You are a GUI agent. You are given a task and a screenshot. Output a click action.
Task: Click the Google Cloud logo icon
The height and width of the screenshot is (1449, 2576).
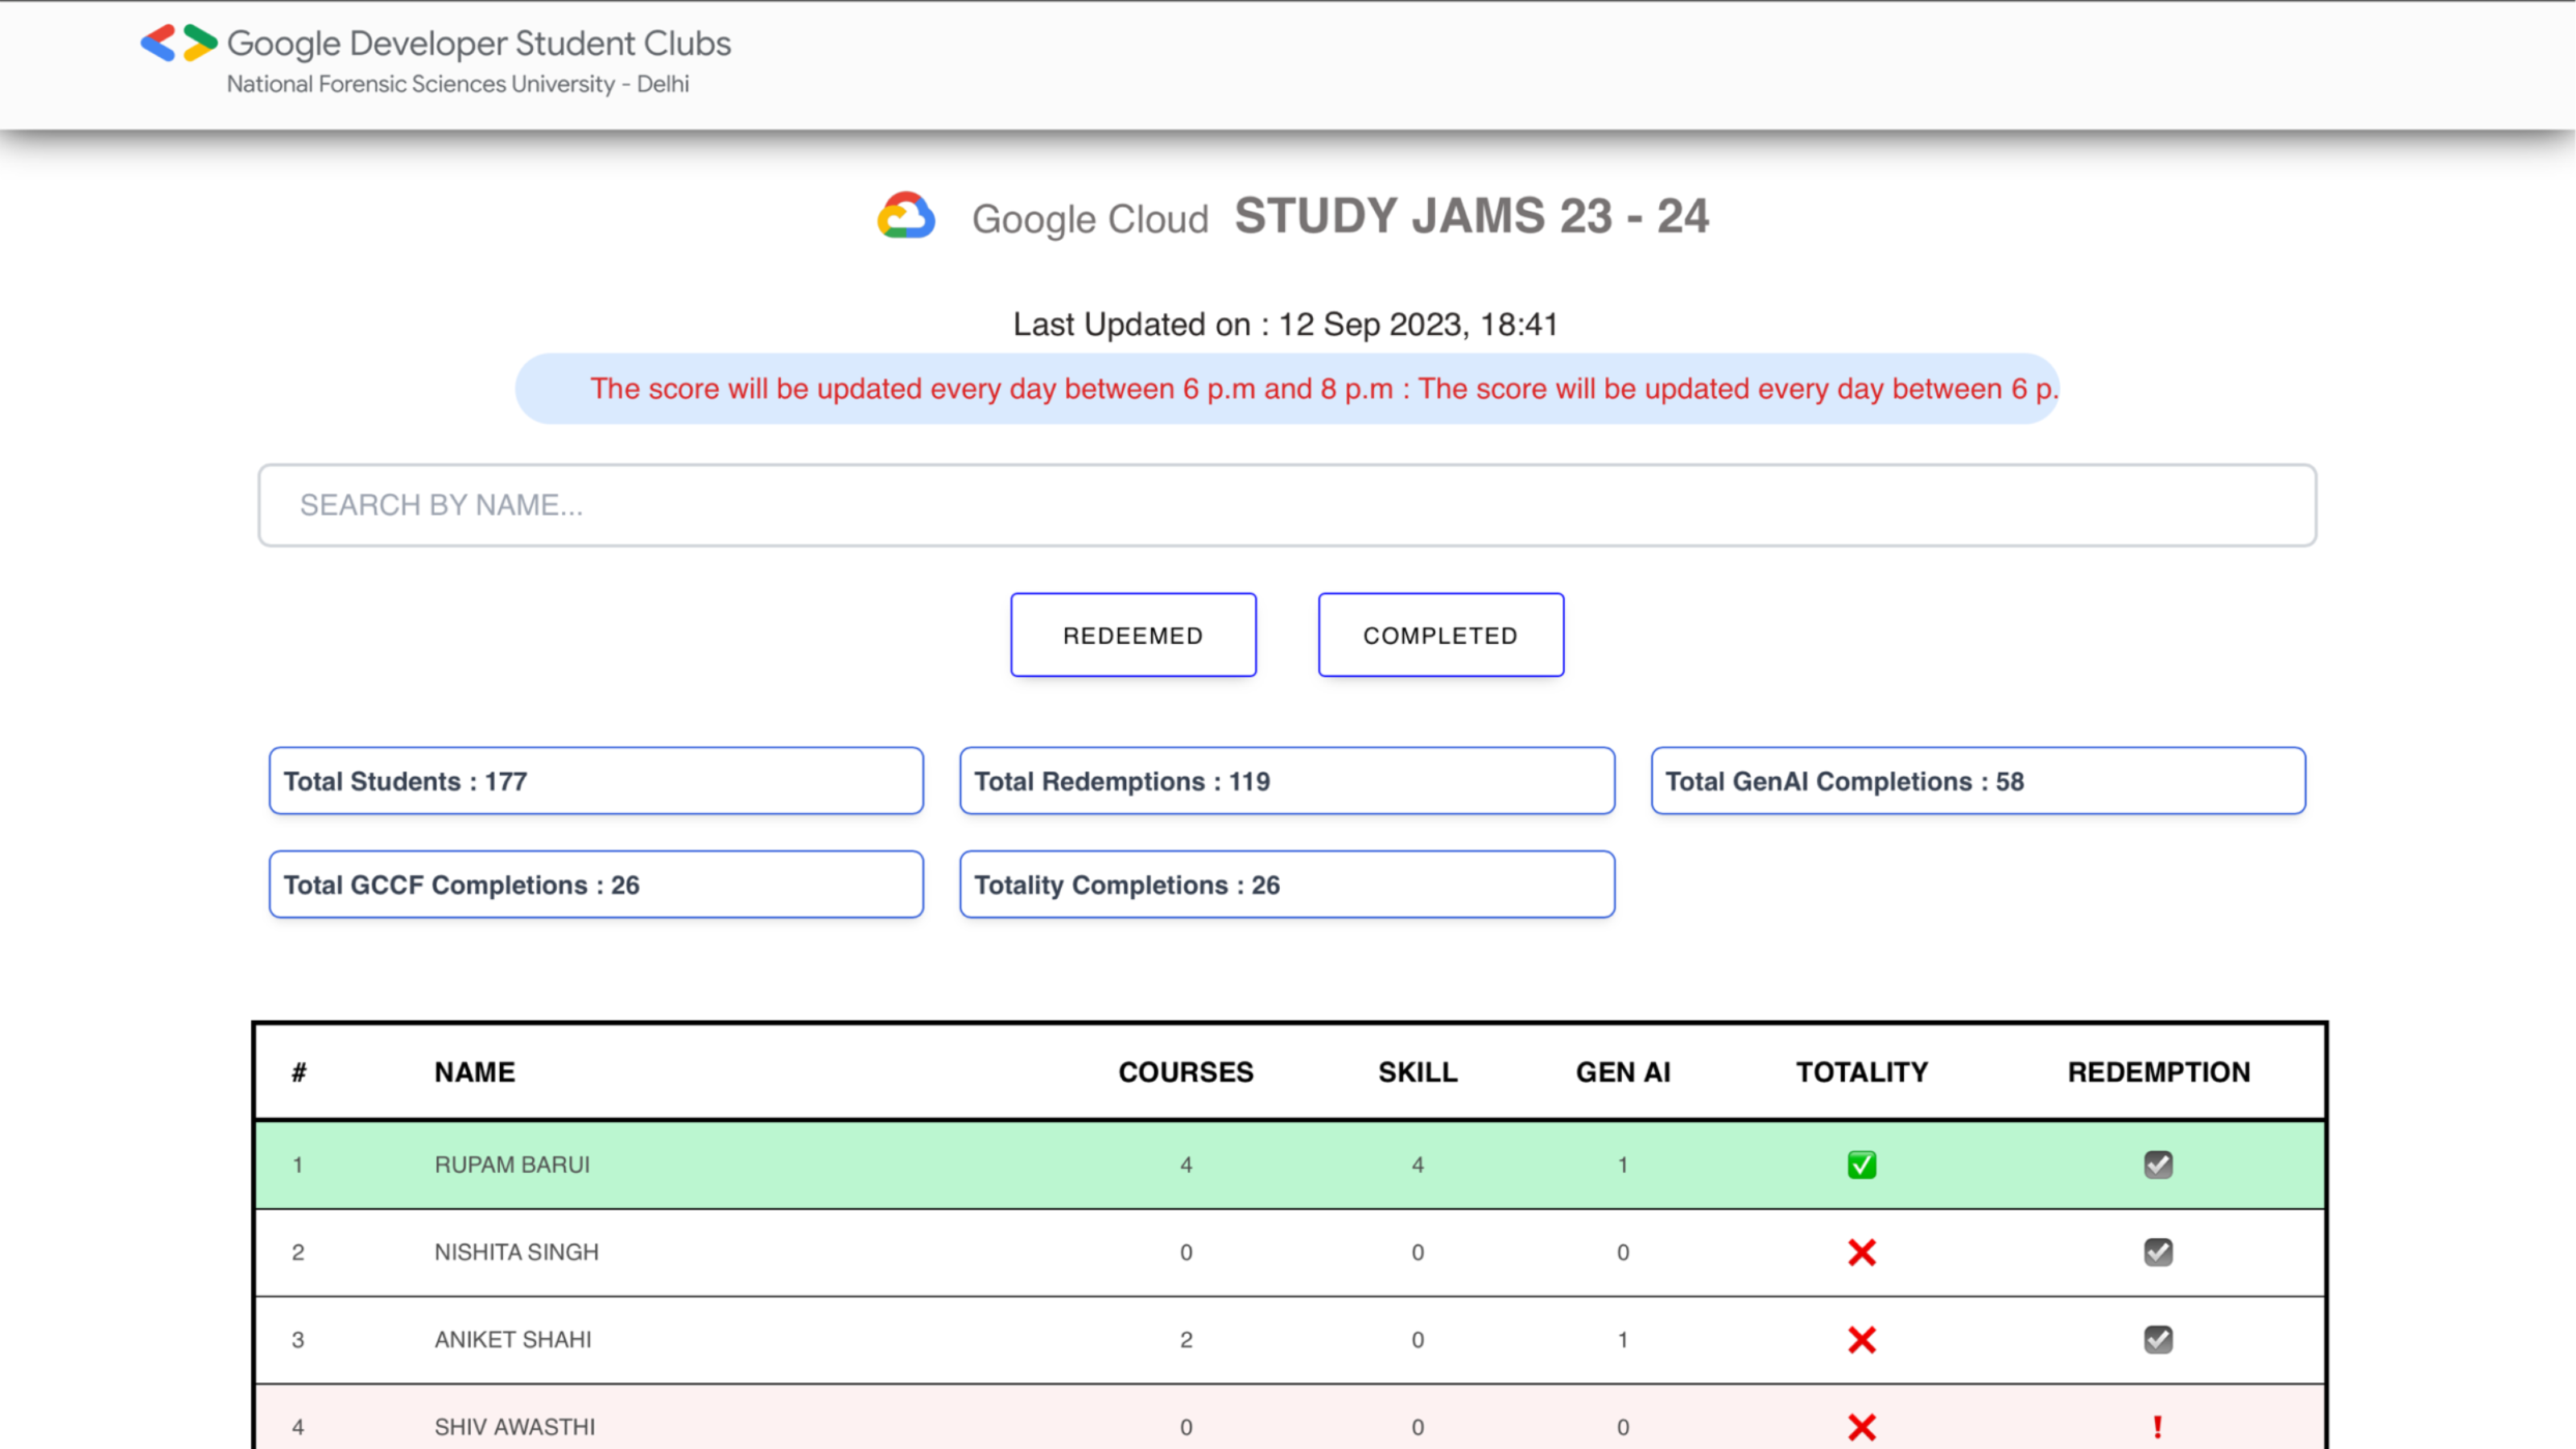click(906, 216)
